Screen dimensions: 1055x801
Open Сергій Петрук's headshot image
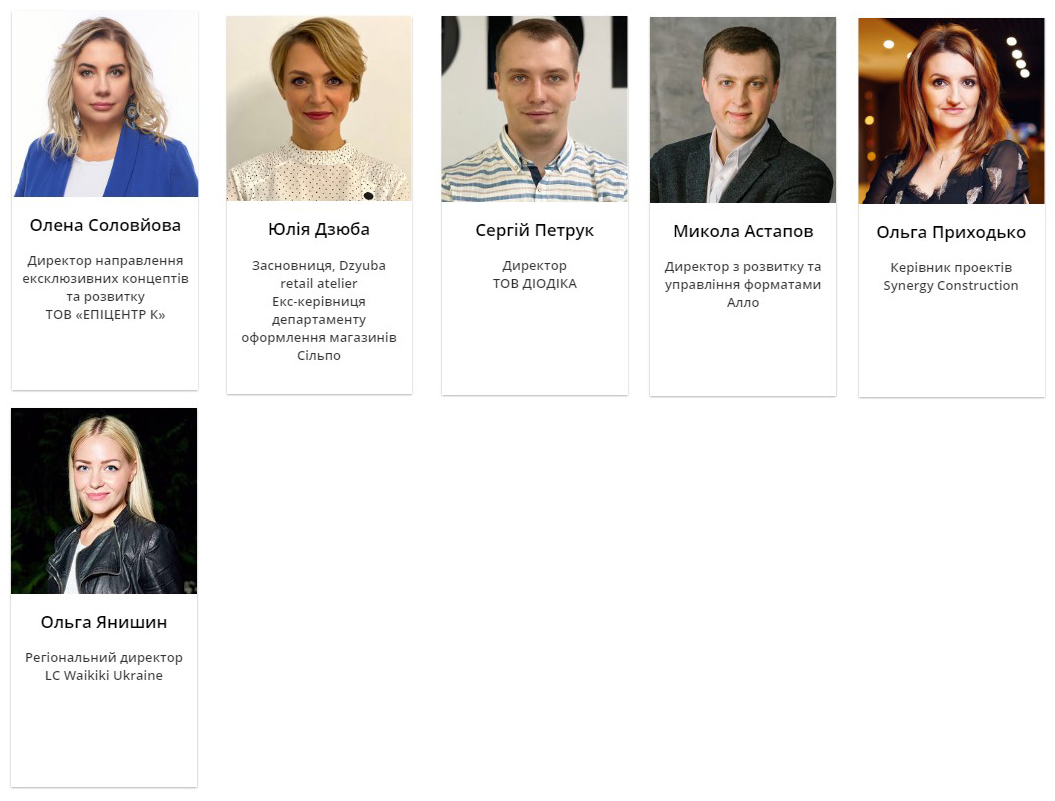coord(534,109)
